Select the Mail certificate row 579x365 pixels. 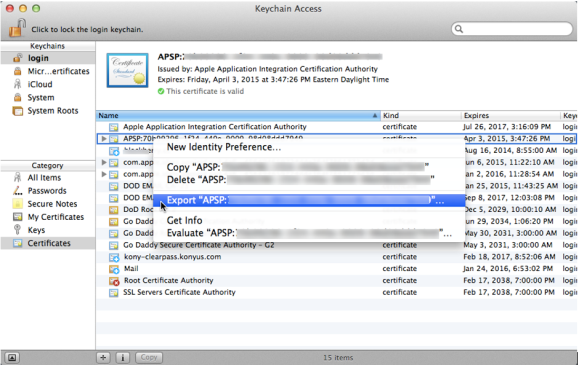[337, 269]
